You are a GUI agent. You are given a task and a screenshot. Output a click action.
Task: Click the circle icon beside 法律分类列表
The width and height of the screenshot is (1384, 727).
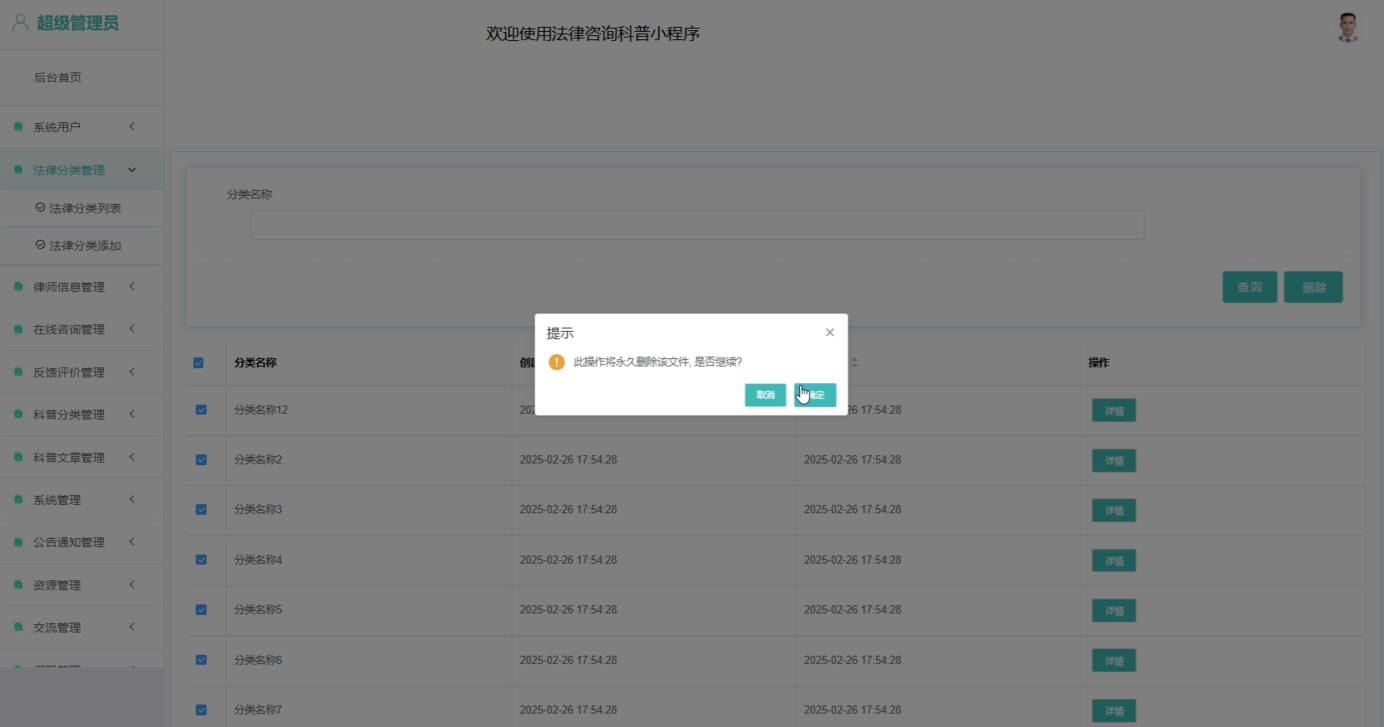coord(40,207)
